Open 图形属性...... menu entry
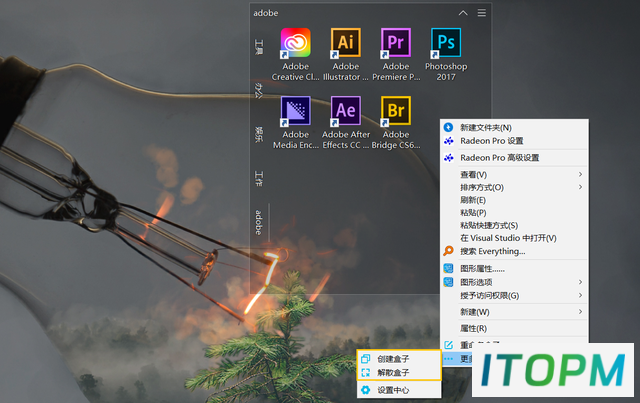This screenshot has width=640, height=403. point(514,269)
